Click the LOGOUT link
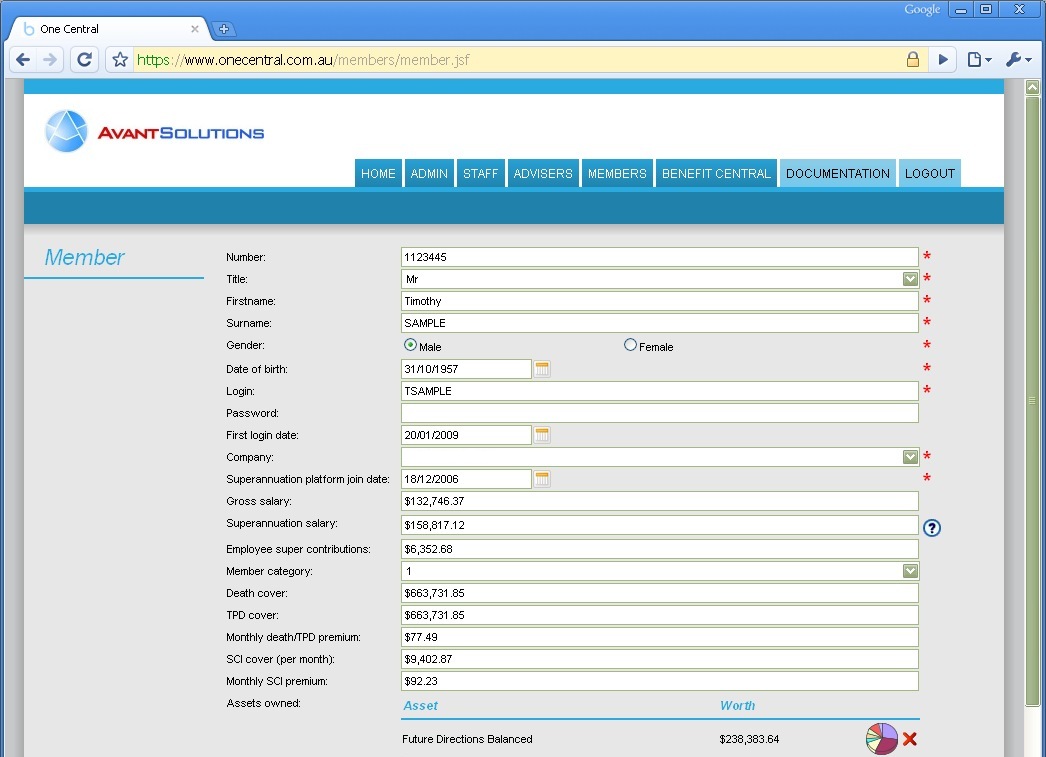This screenshot has height=757, width=1046. point(930,173)
